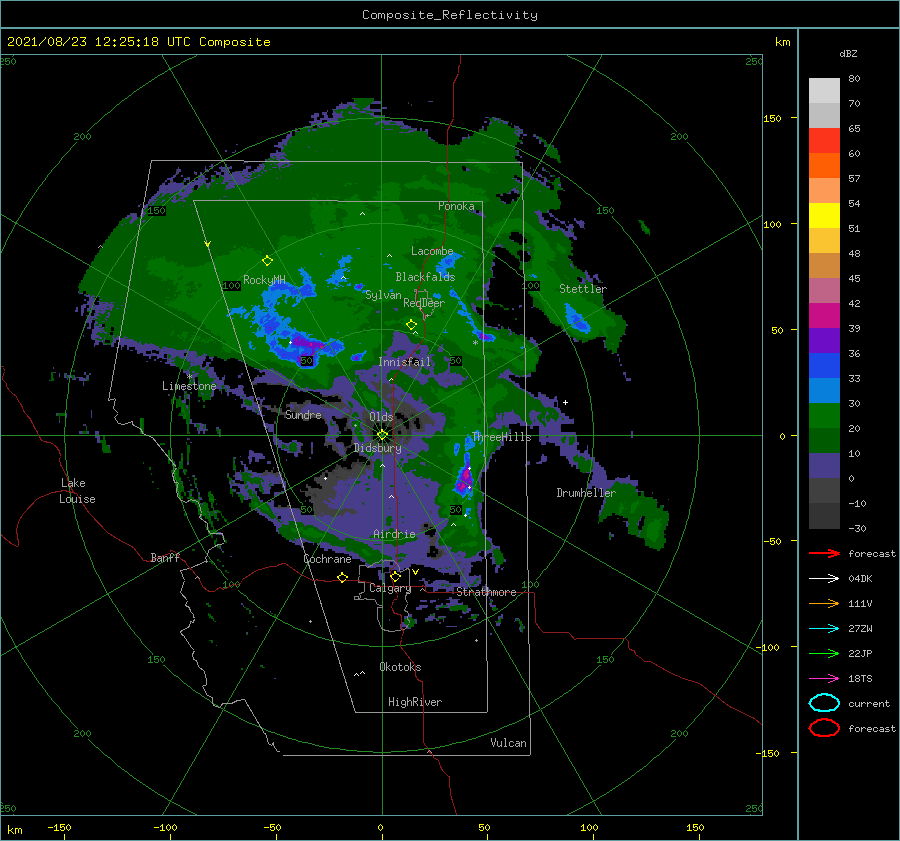This screenshot has width=900, height=841.
Task: Click the dBZ legend heading
Action: pyautogui.click(x=848, y=53)
